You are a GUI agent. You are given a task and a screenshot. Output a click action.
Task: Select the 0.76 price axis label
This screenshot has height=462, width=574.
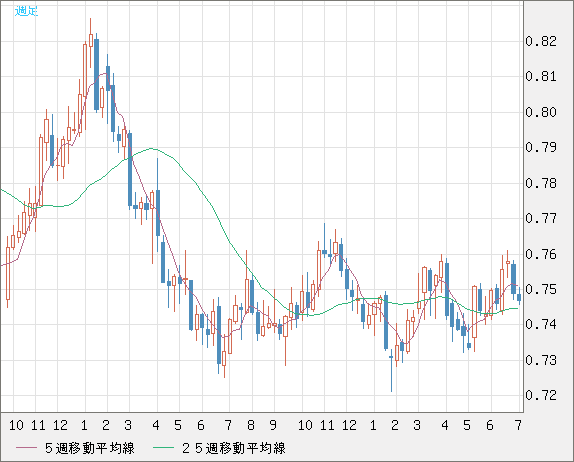[x=541, y=254]
